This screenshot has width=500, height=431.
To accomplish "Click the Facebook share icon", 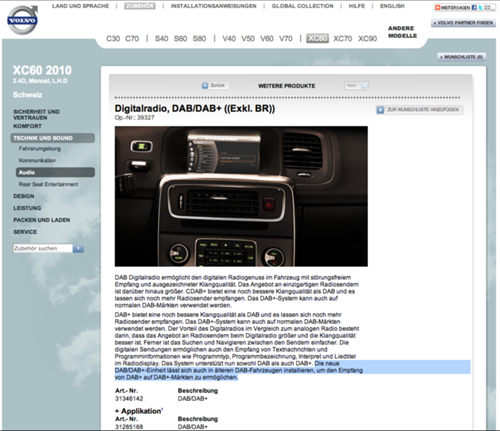I will tap(474, 7).
